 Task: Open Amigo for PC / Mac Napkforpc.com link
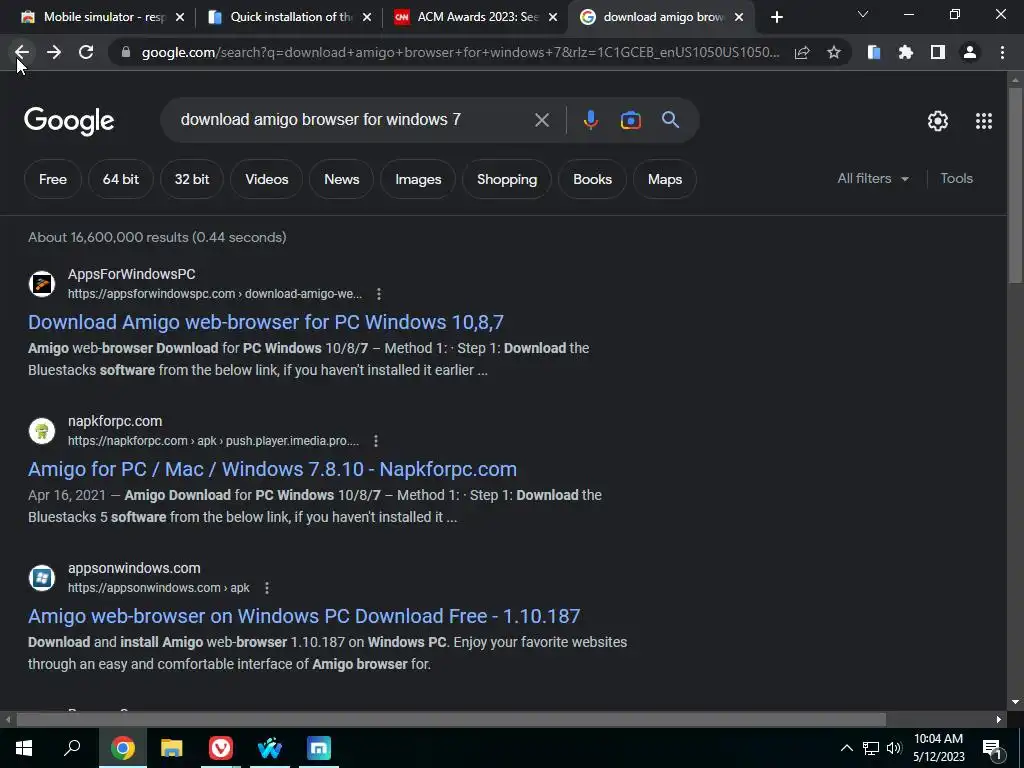pyautogui.click(x=272, y=469)
